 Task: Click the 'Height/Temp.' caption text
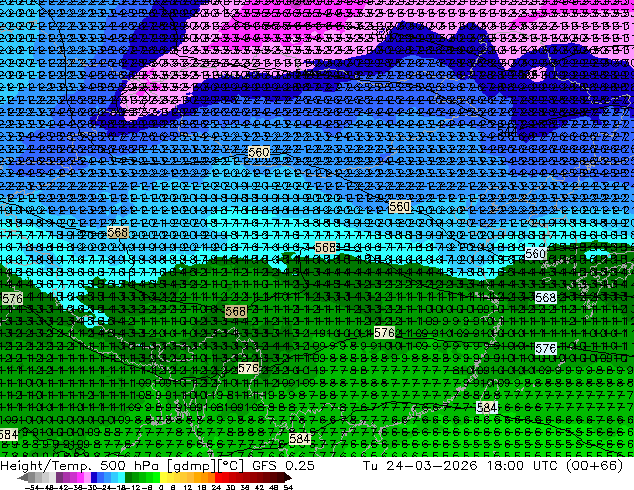click(x=44, y=466)
